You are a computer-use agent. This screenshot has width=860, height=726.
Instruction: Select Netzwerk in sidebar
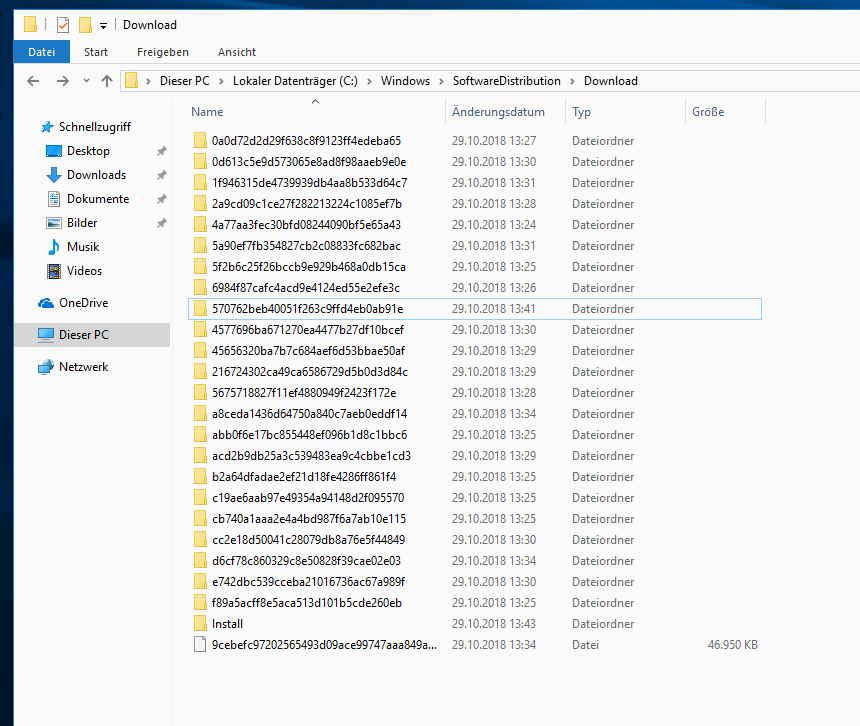(83, 367)
